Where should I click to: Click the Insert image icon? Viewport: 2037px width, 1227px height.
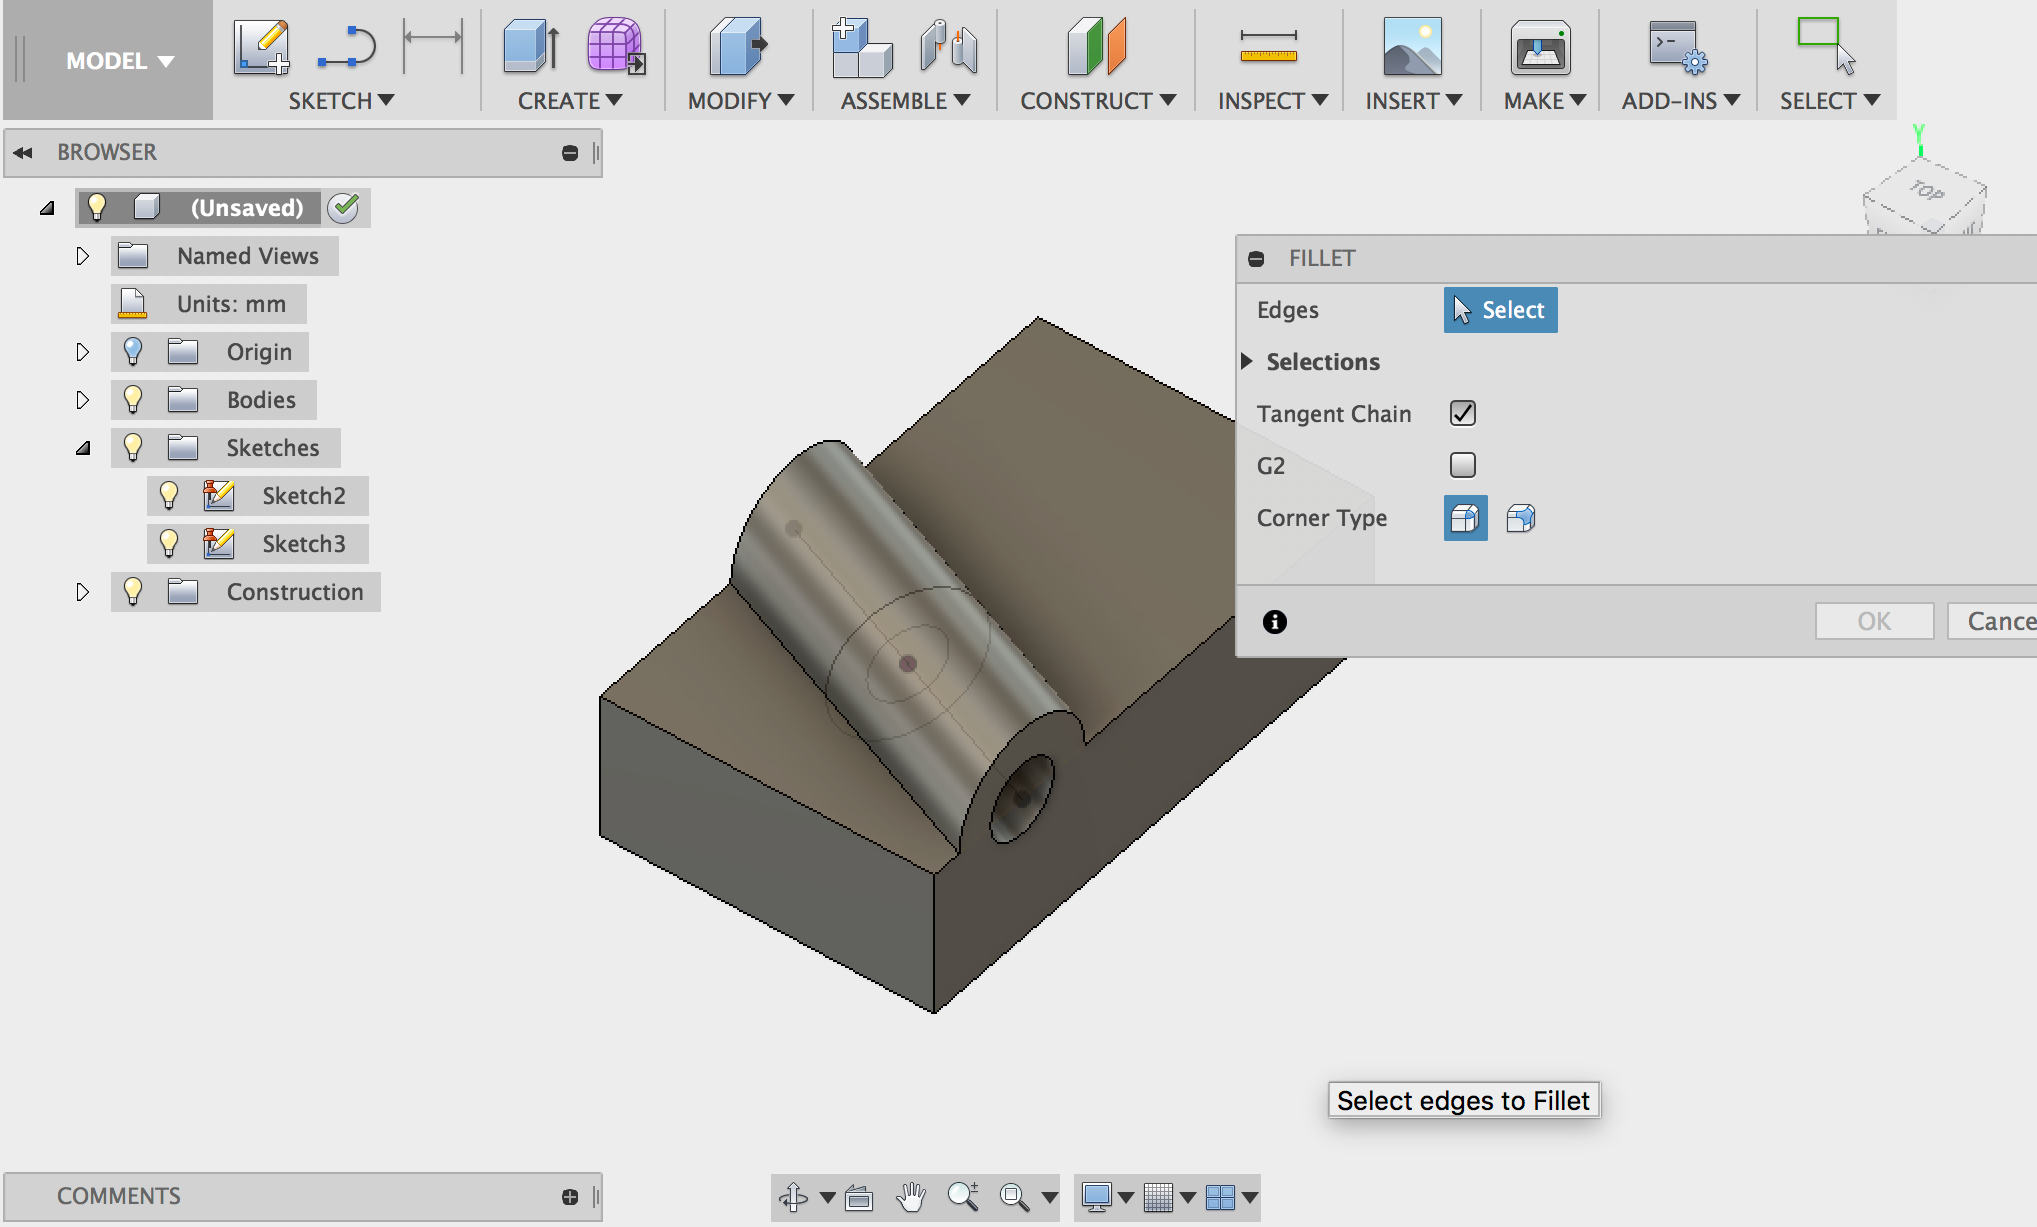(1412, 46)
